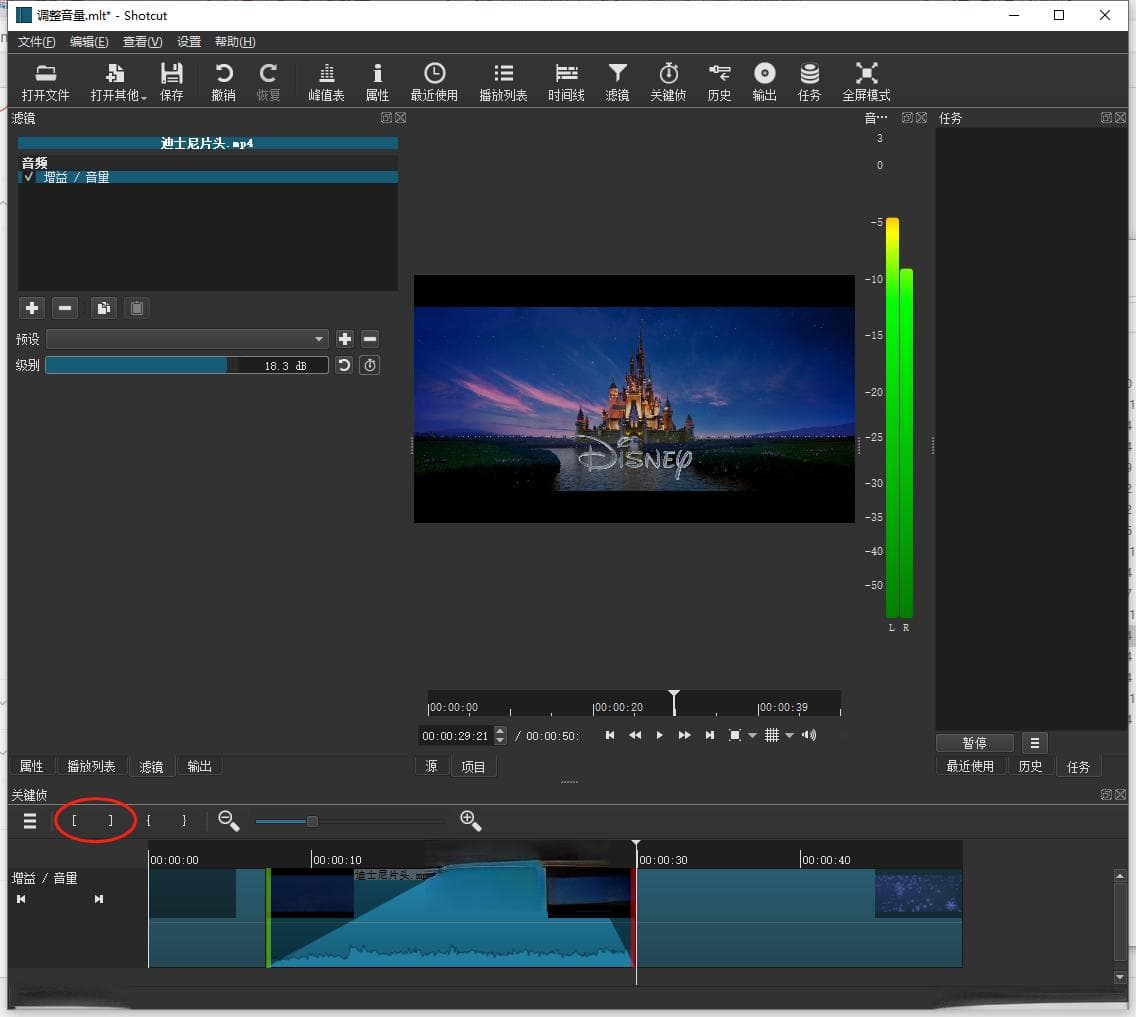Skip to end of player
1136x1017 pixels.
[x=710, y=735]
